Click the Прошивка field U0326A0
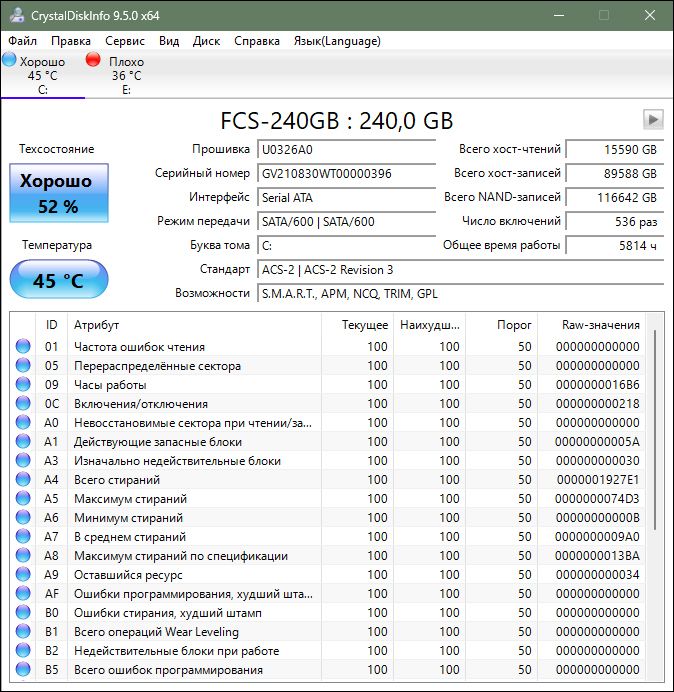The image size is (674, 692). tap(346, 150)
